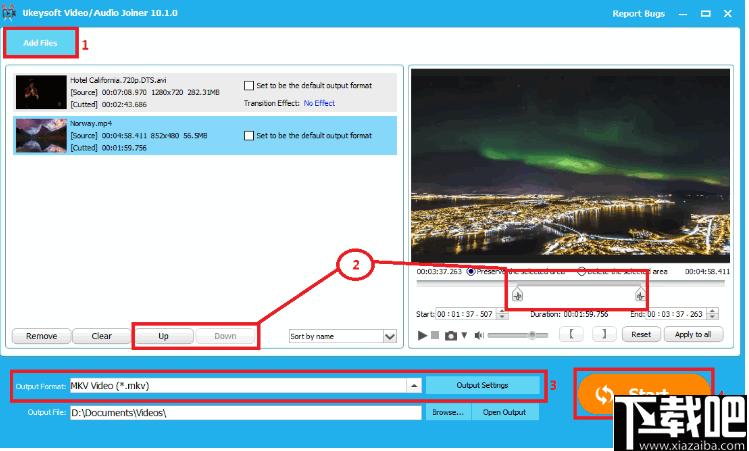Tick default output format for Norway.mp4
The width and height of the screenshot is (749, 451).
[x=249, y=136]
